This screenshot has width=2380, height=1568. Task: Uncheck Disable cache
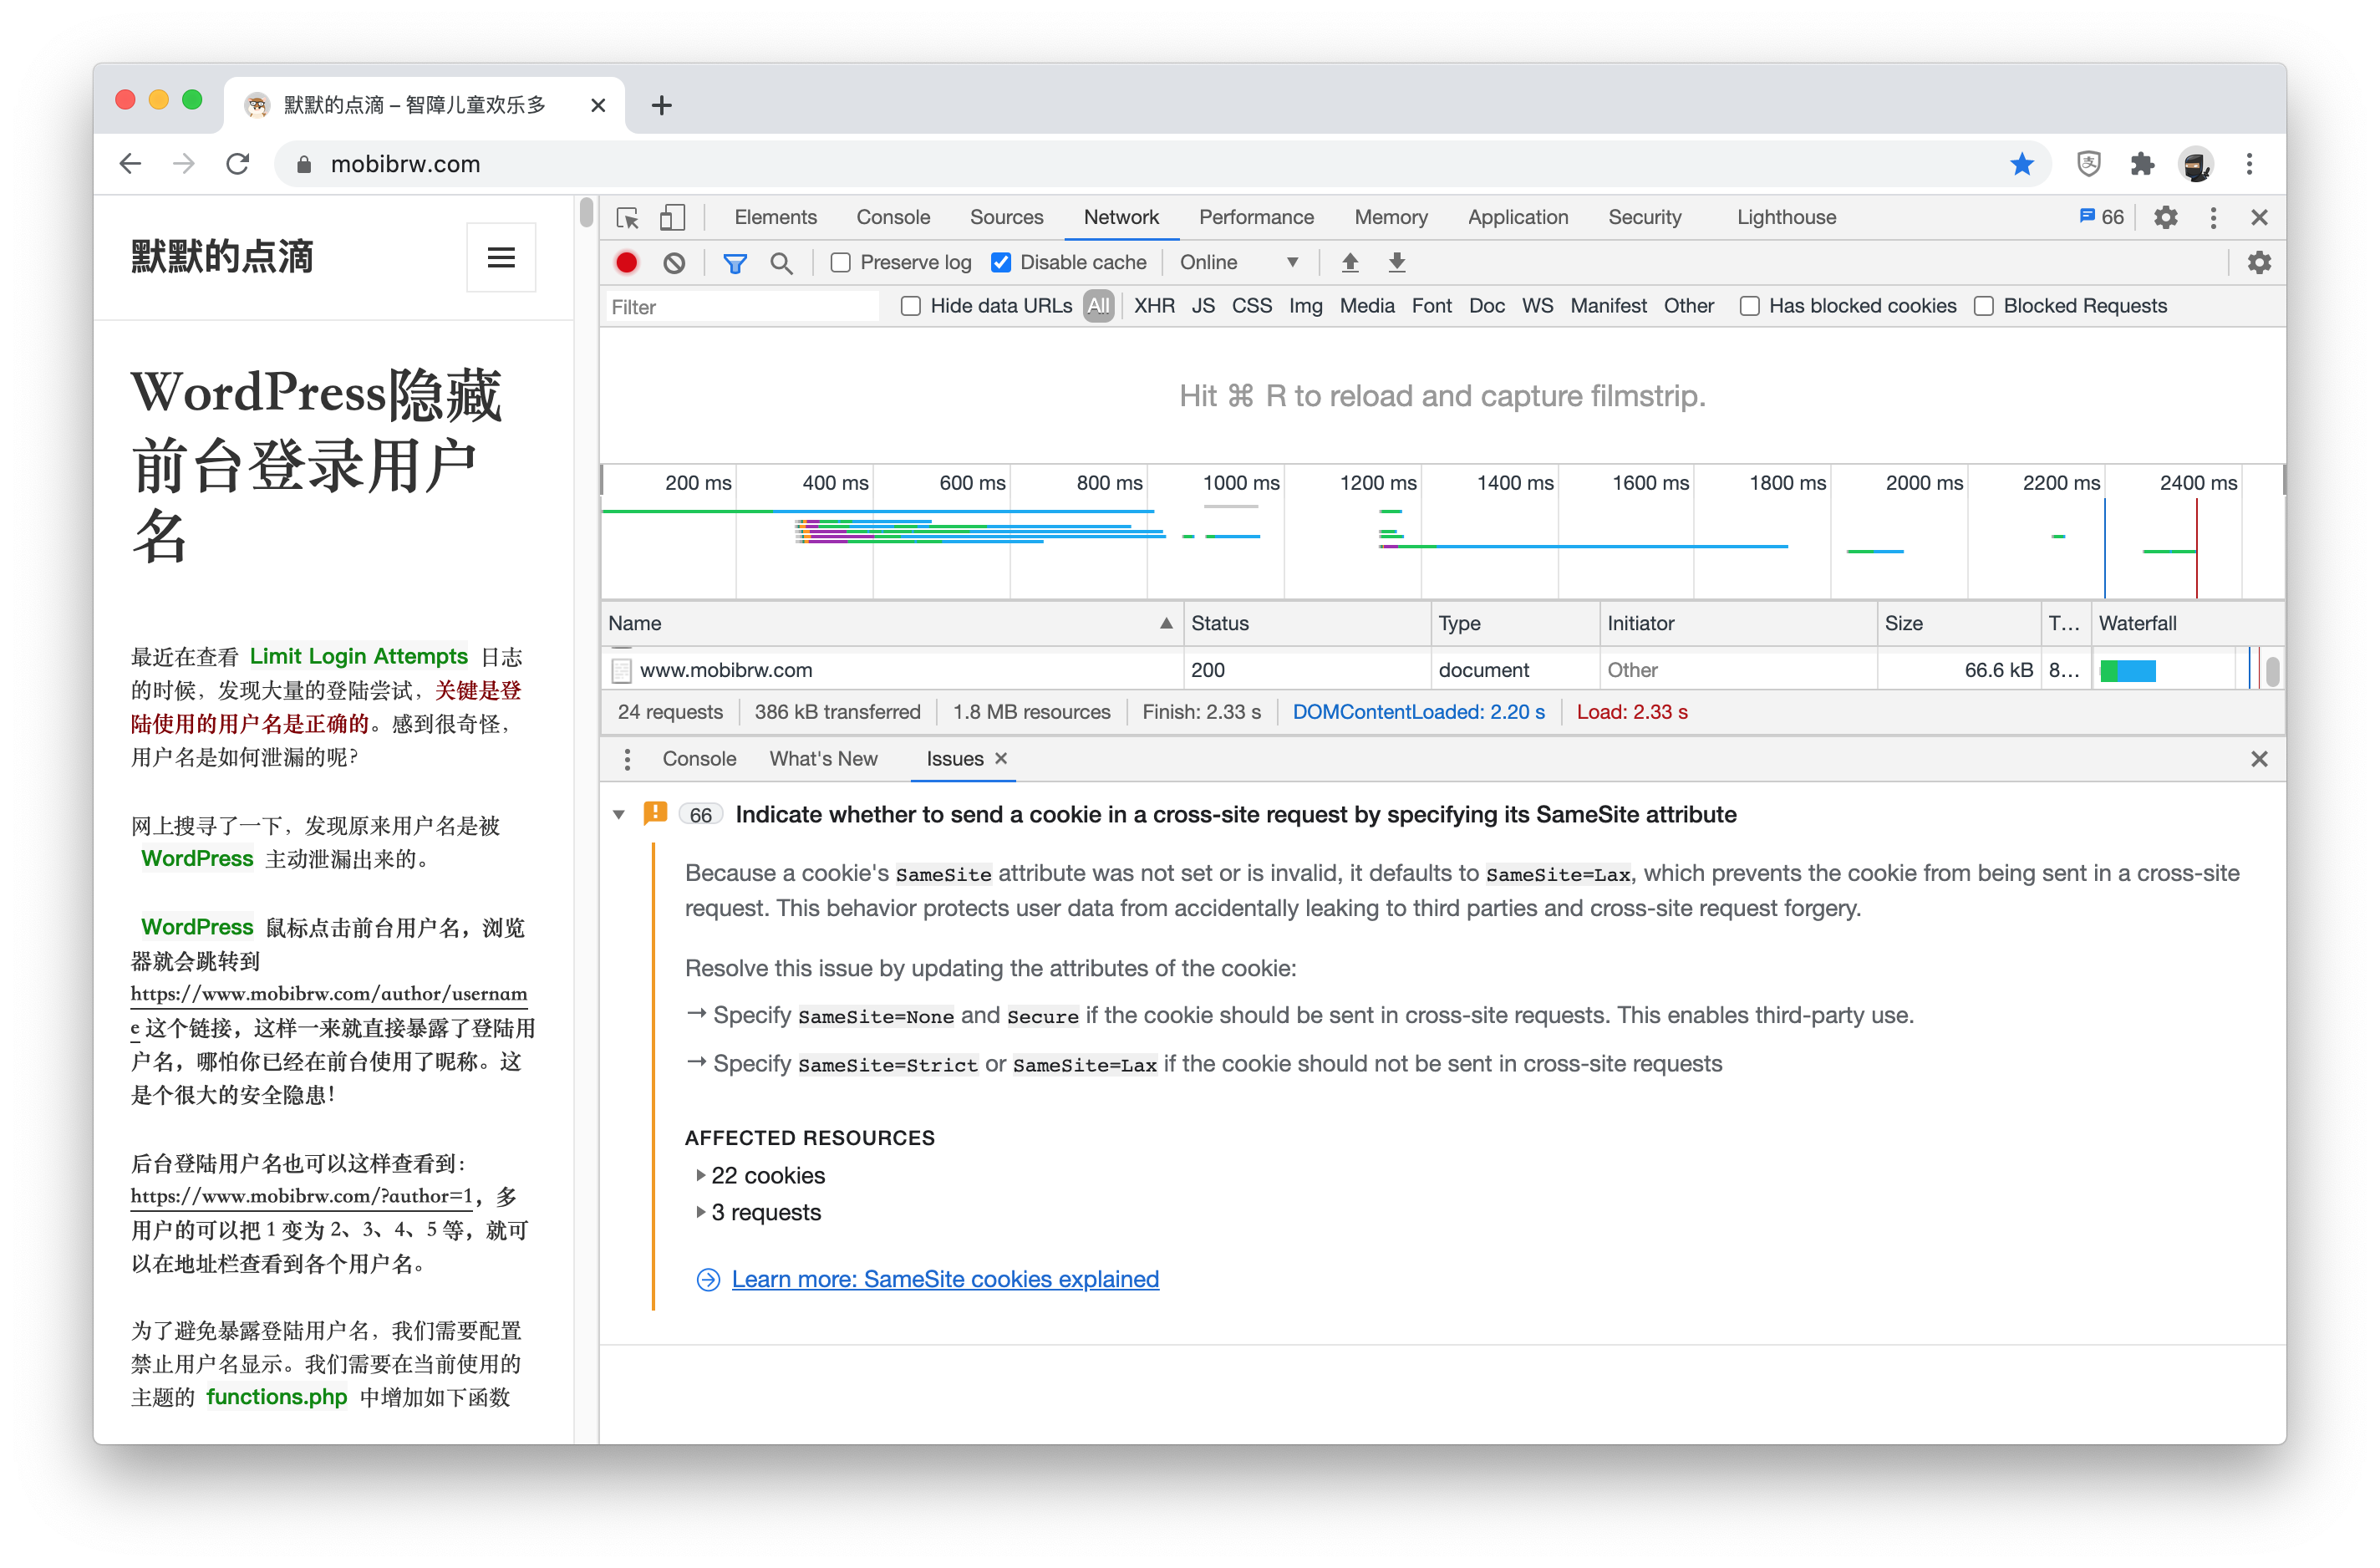[x=1000, y=262]
